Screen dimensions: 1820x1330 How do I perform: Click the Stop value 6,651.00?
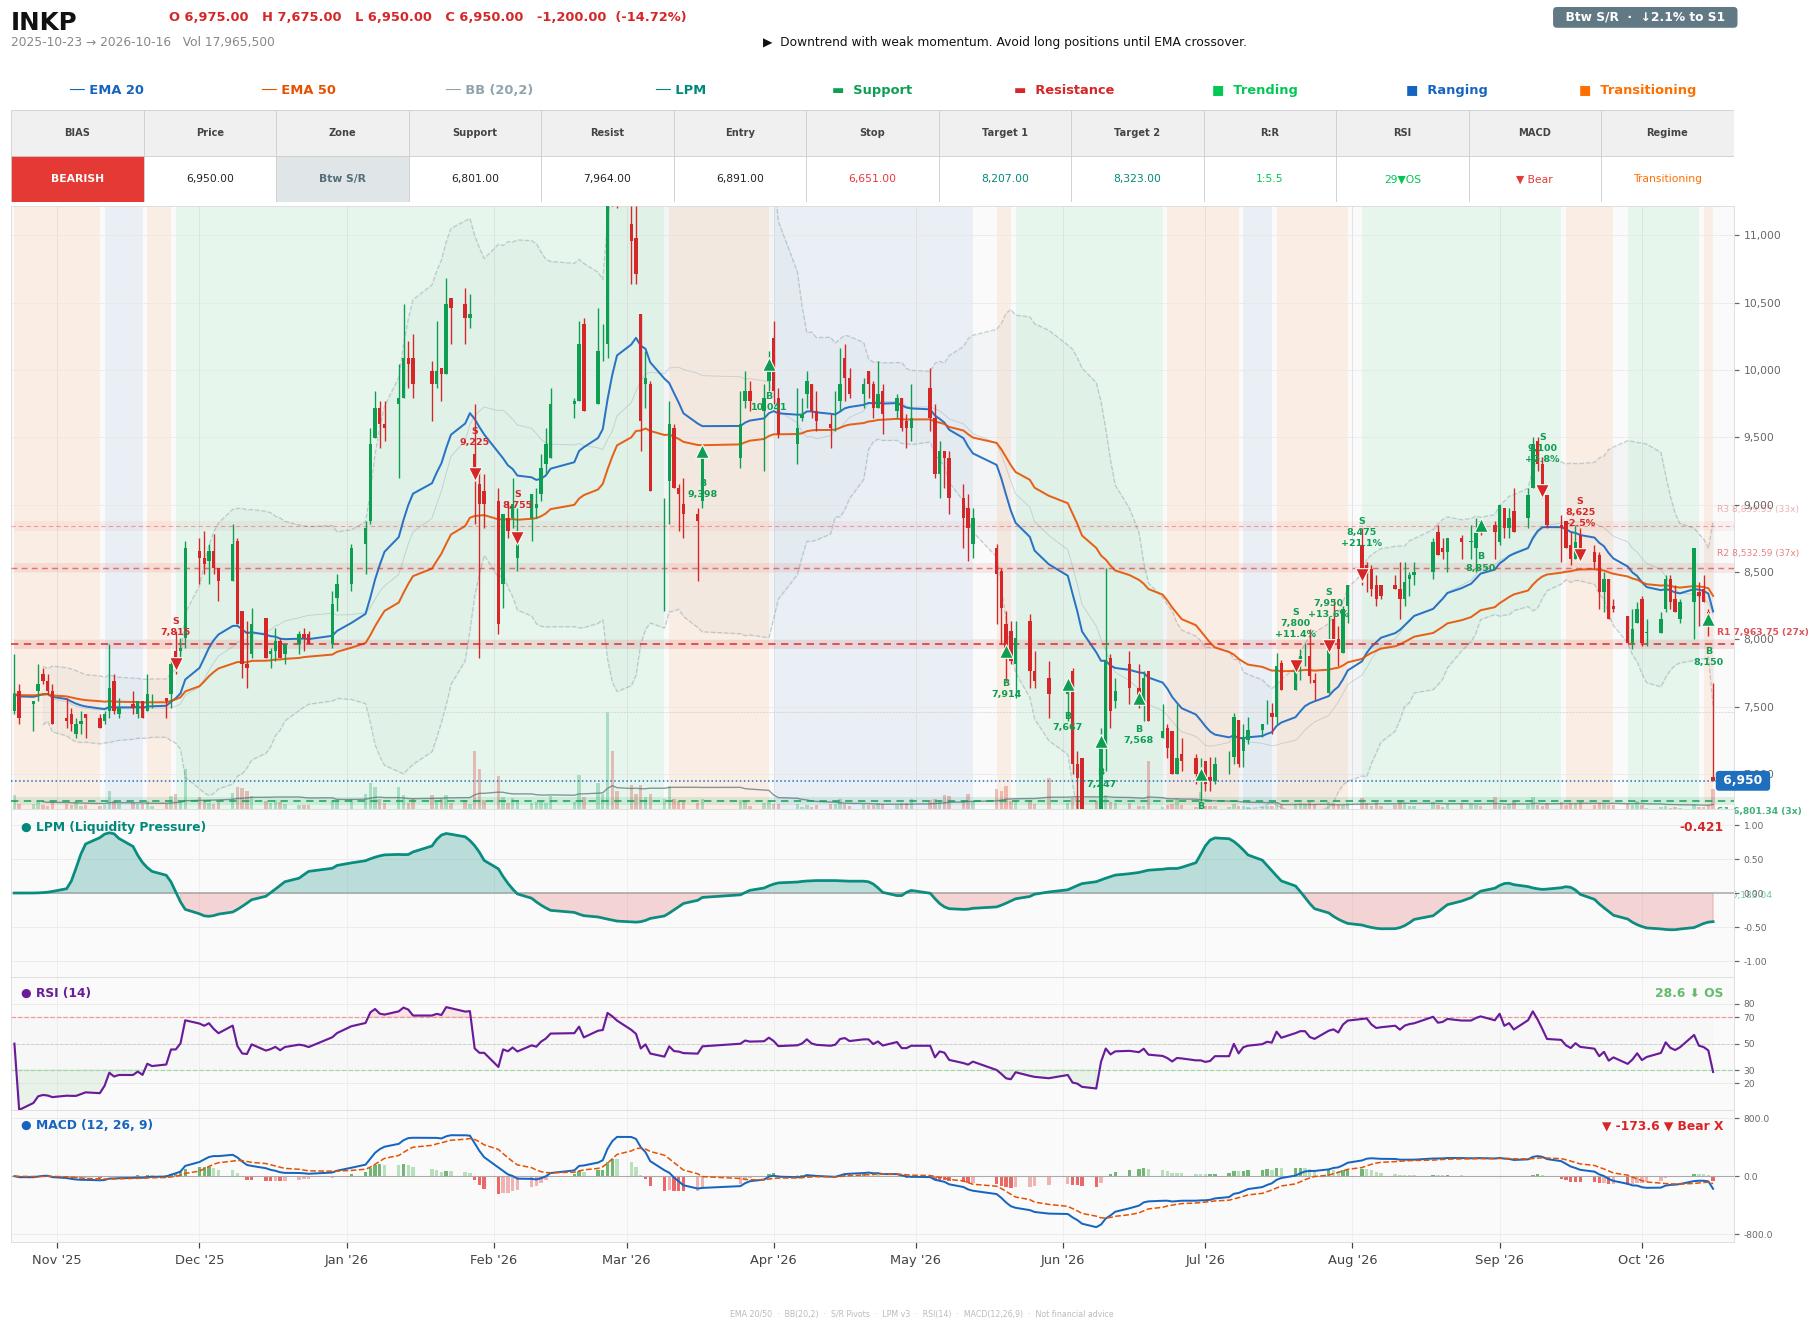click(872, 179)
